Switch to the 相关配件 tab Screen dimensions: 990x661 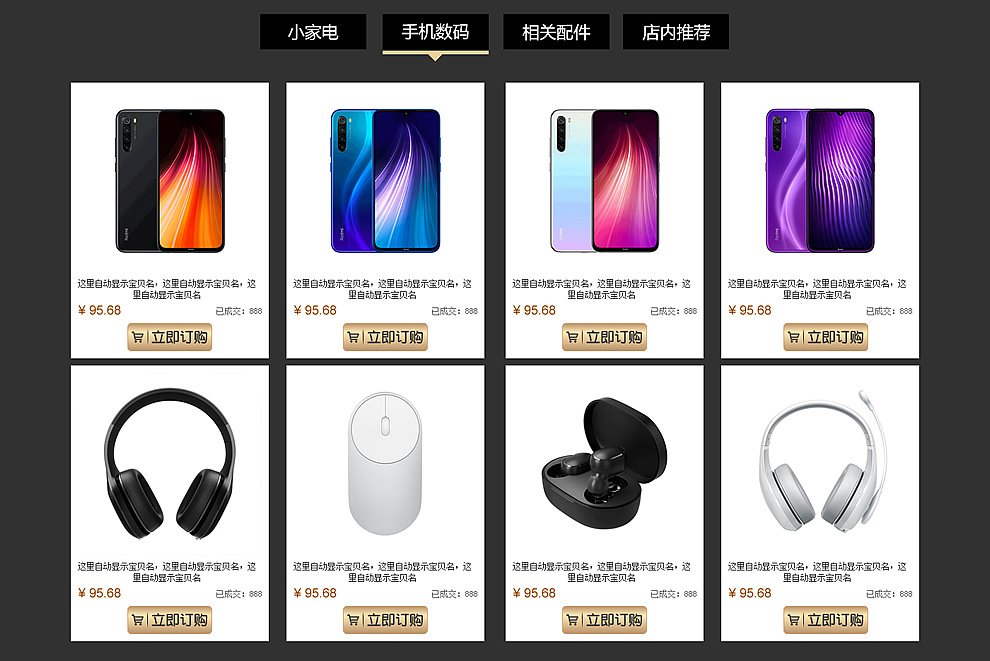click(556, 32)
